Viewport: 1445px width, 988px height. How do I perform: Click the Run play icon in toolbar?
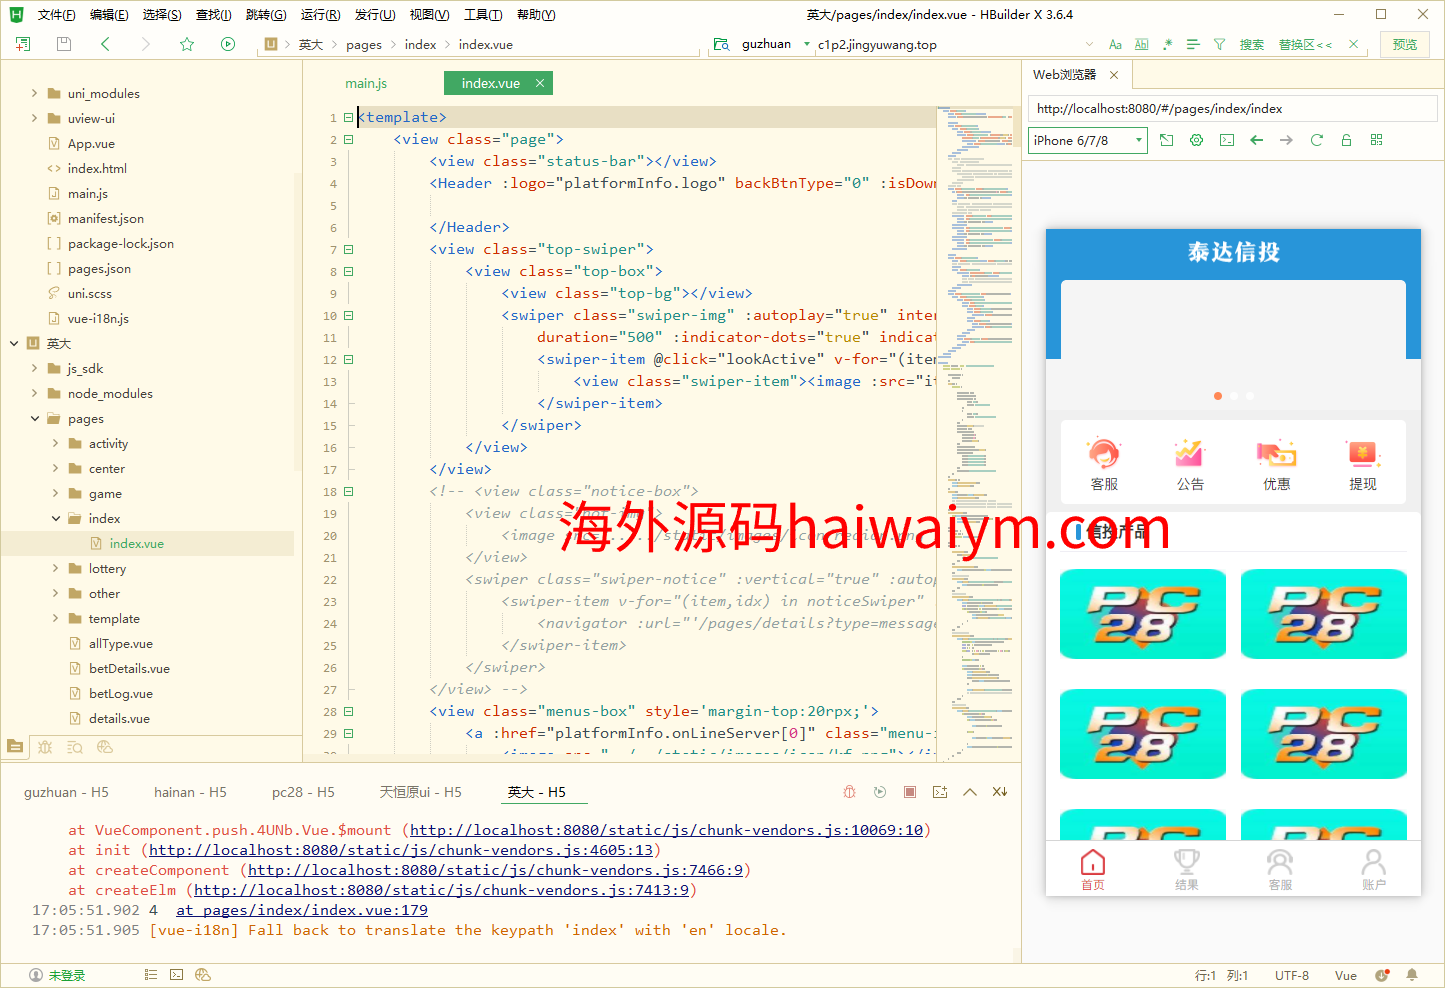[x=228, y=44]
